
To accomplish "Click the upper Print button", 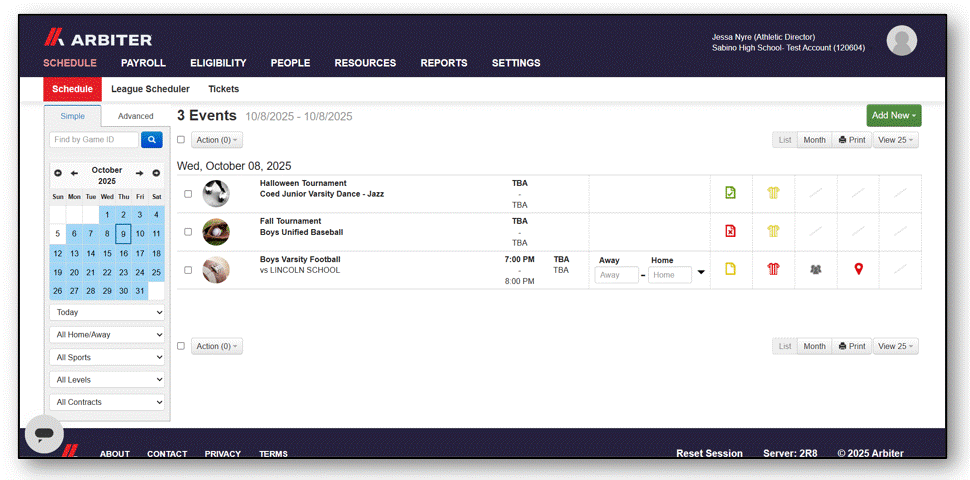I will [x=852, y=140].
